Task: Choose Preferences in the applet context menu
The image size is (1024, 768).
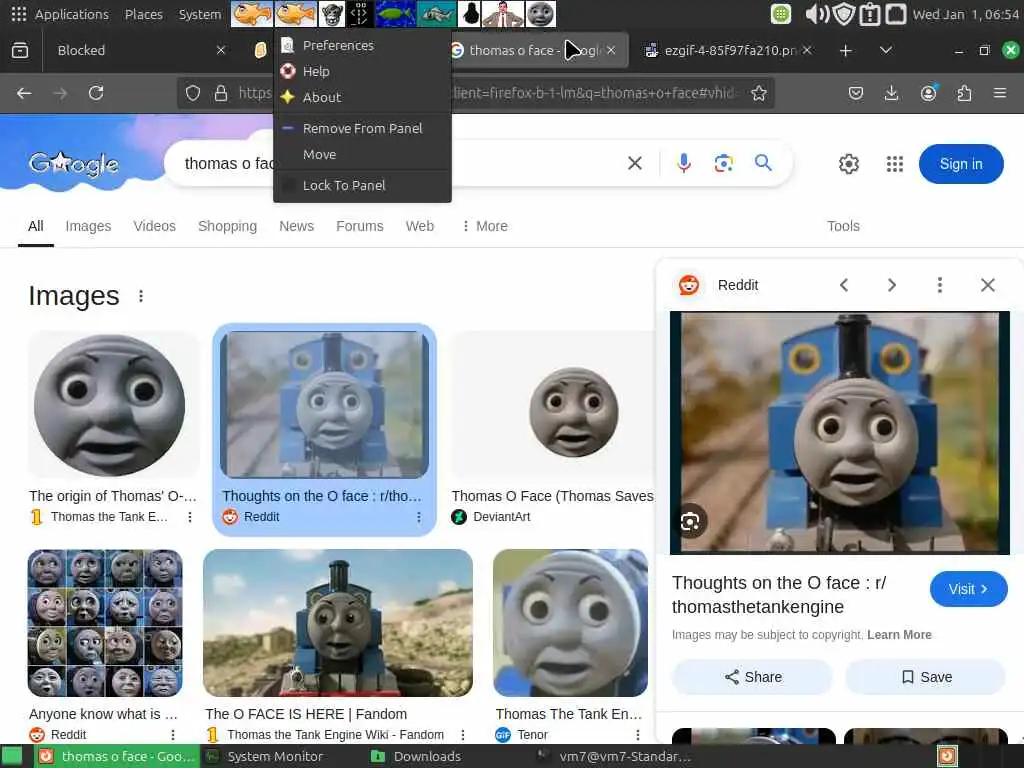Action: tap(362, 46)
